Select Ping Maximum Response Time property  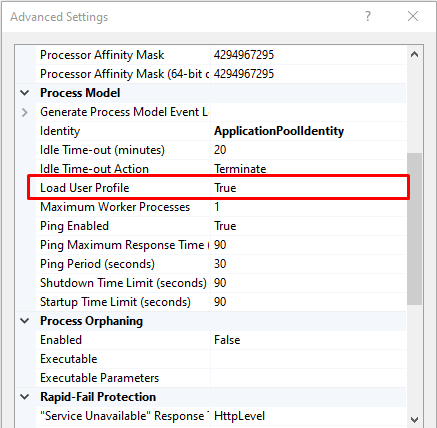pyautogui.click(x=124, y=245)
